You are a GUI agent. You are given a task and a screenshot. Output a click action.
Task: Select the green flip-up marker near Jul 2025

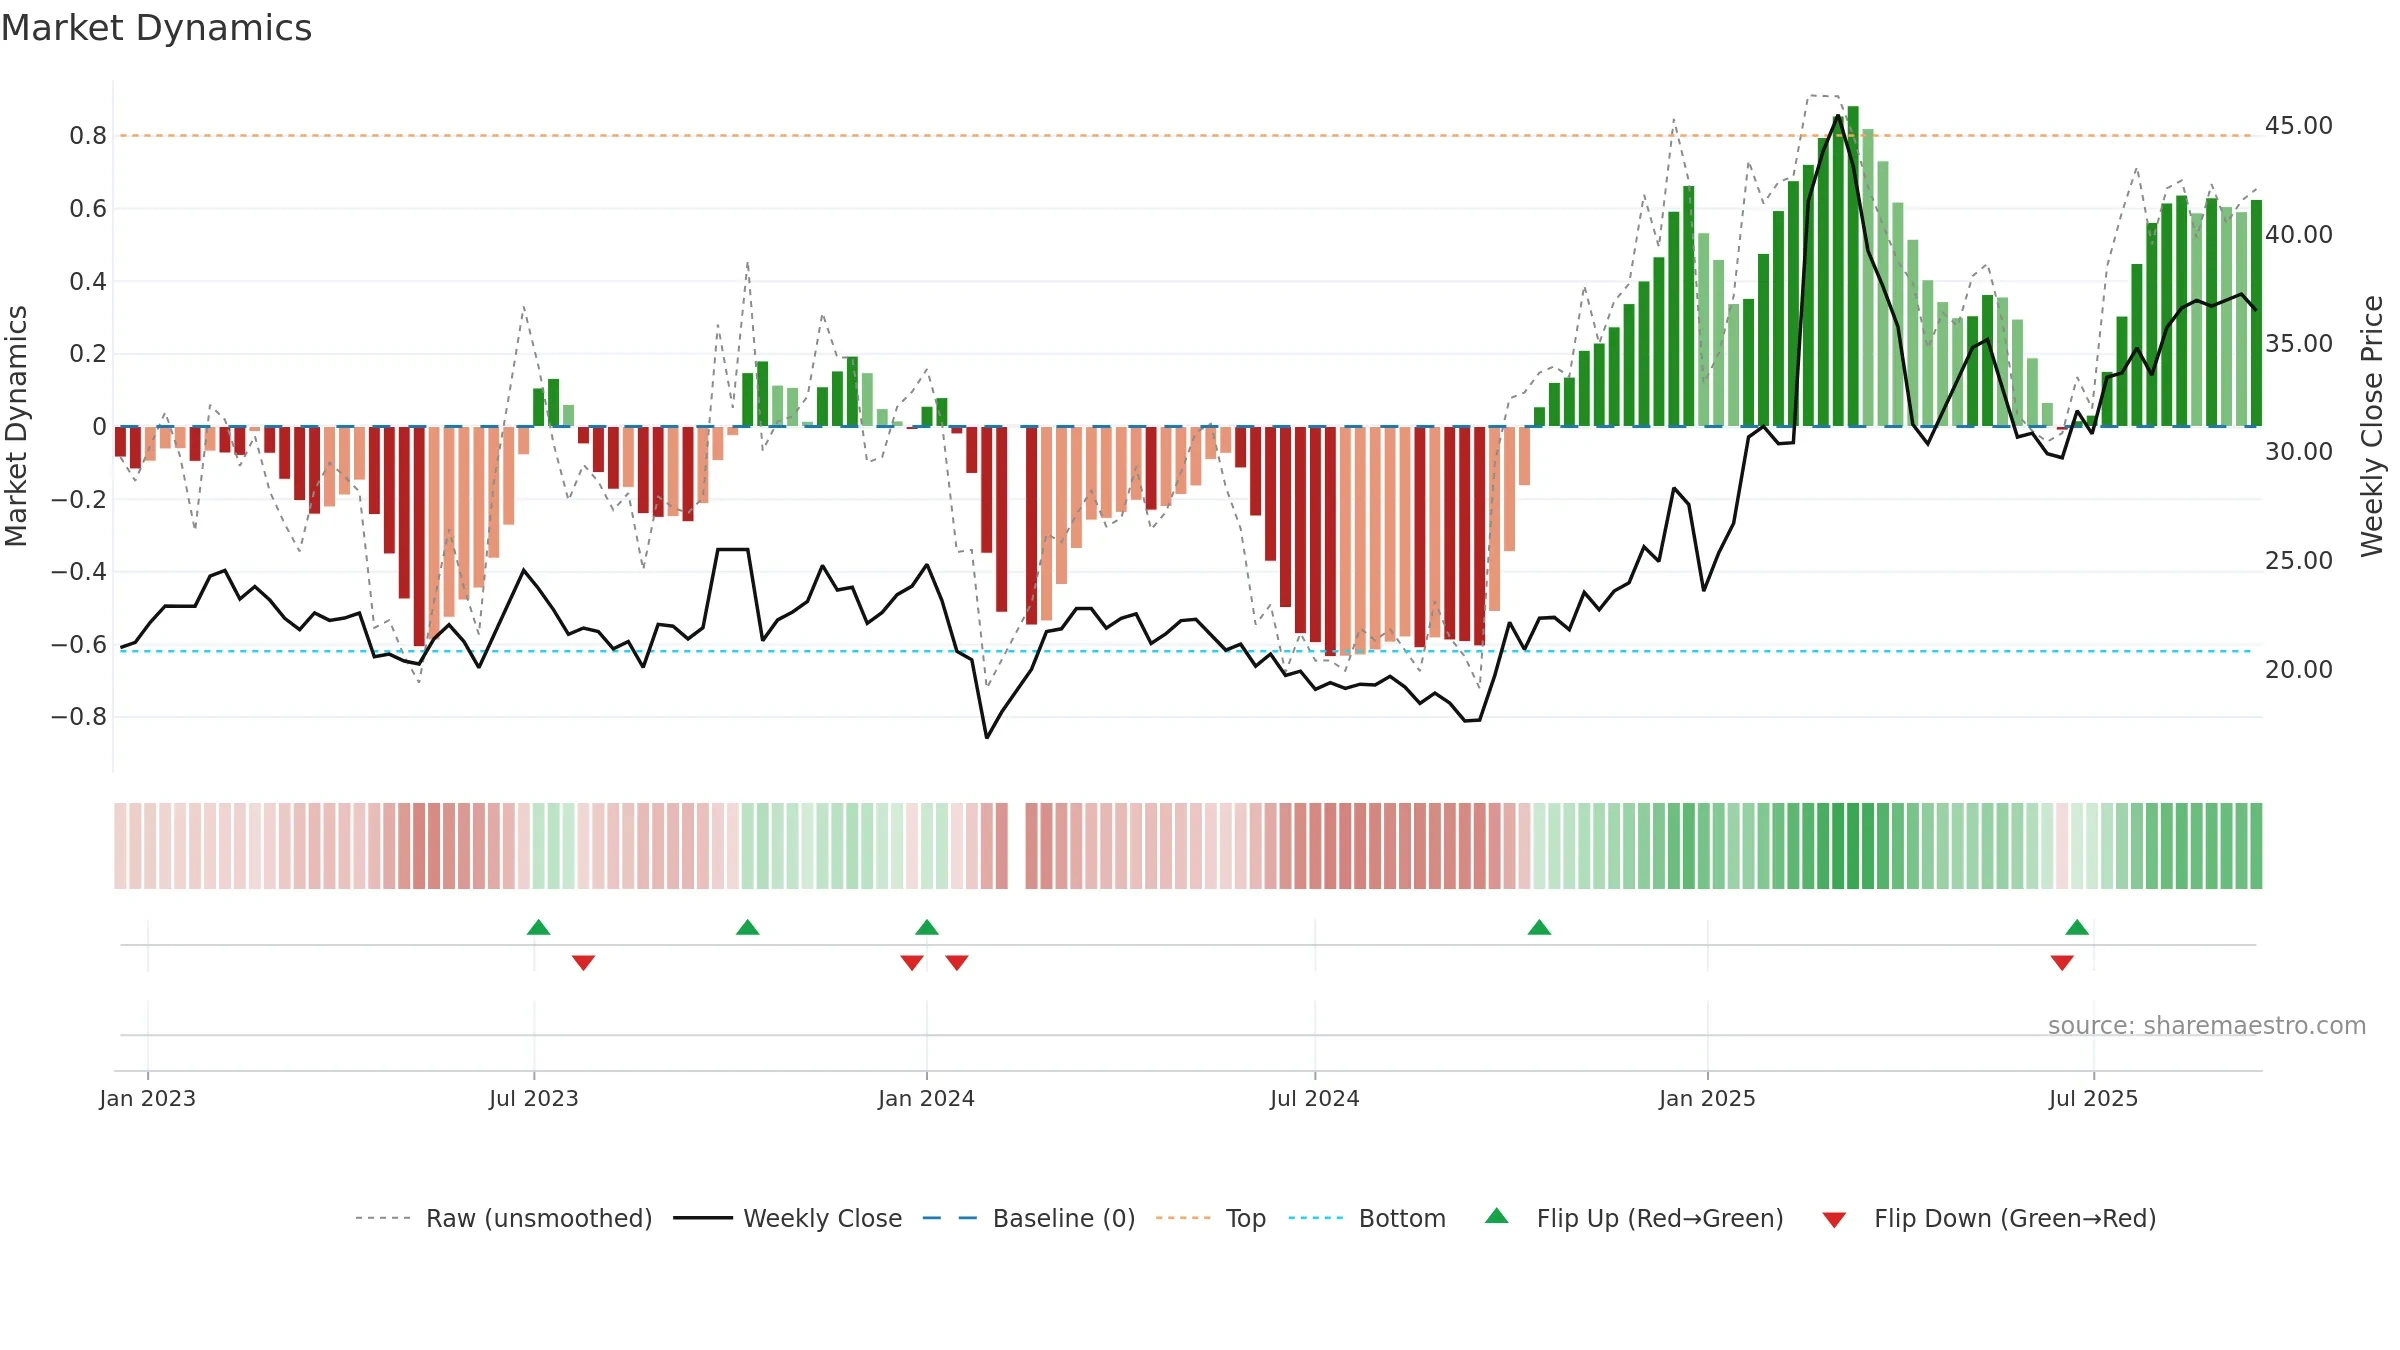[2077, 927]
